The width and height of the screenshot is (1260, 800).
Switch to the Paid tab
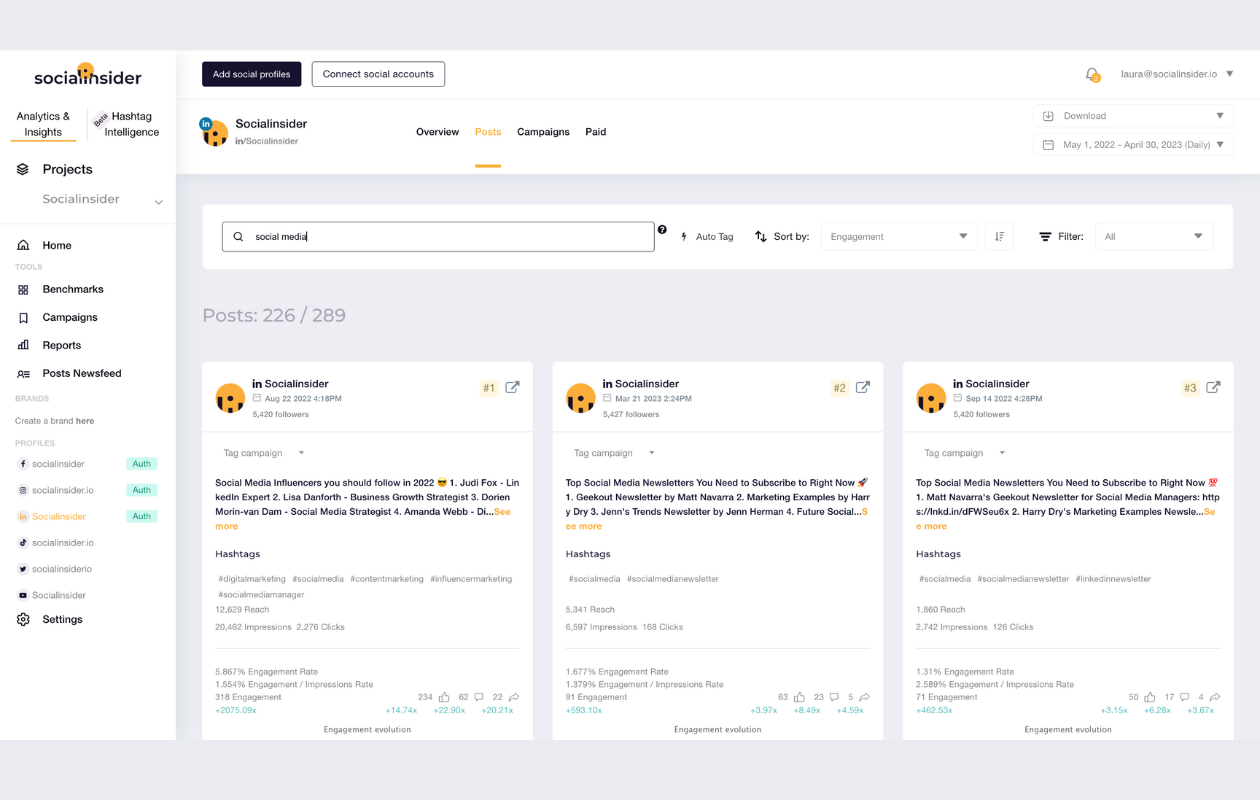point(596,132)
